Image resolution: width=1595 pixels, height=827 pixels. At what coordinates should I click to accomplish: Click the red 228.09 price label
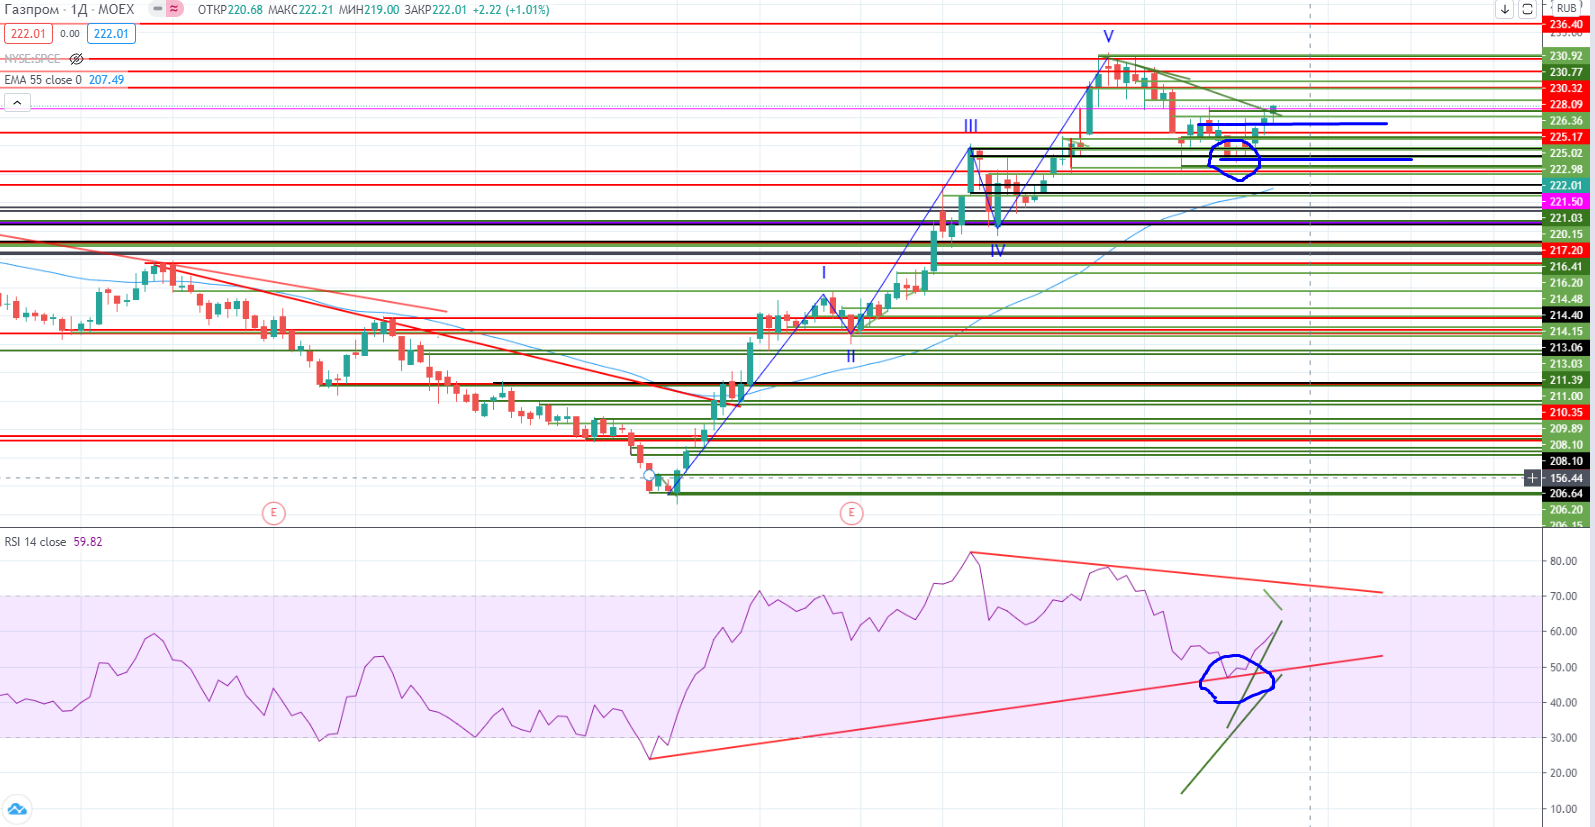point(1566,104)
